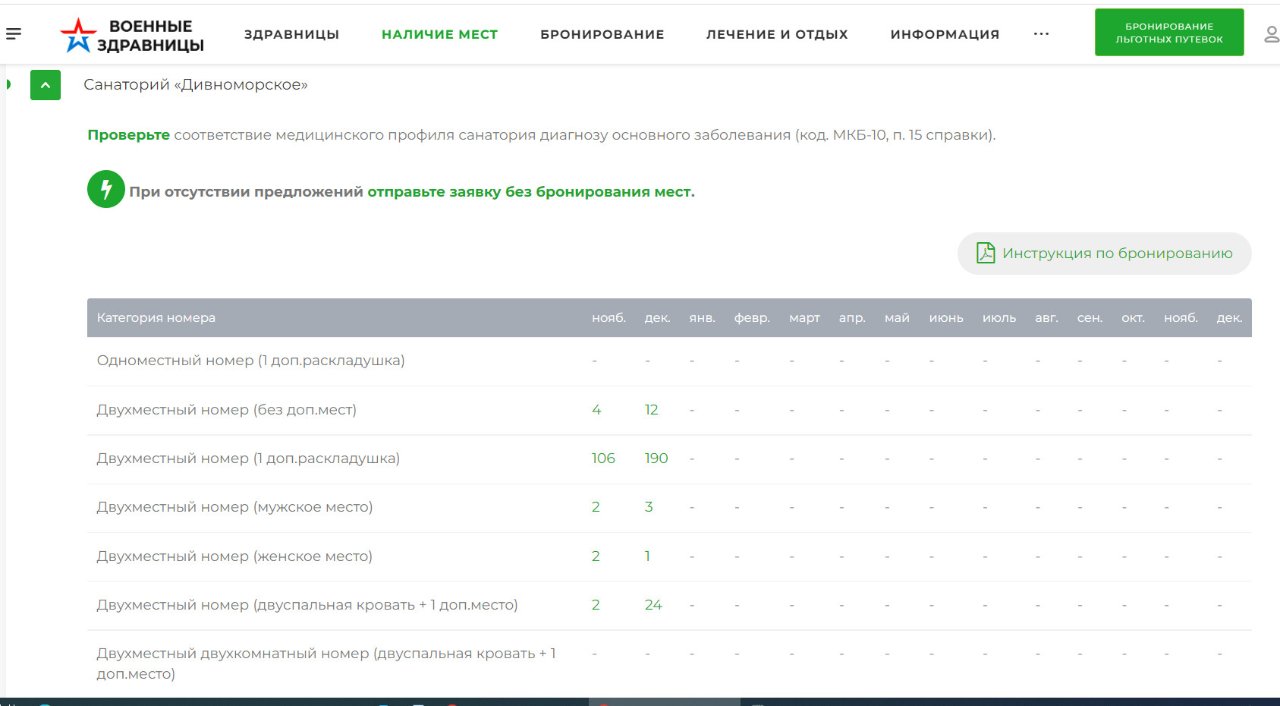Image resolution: width=1280 pixels, height=706 pixels.
Task: Open the Информация menu
Action: (944, 34)
